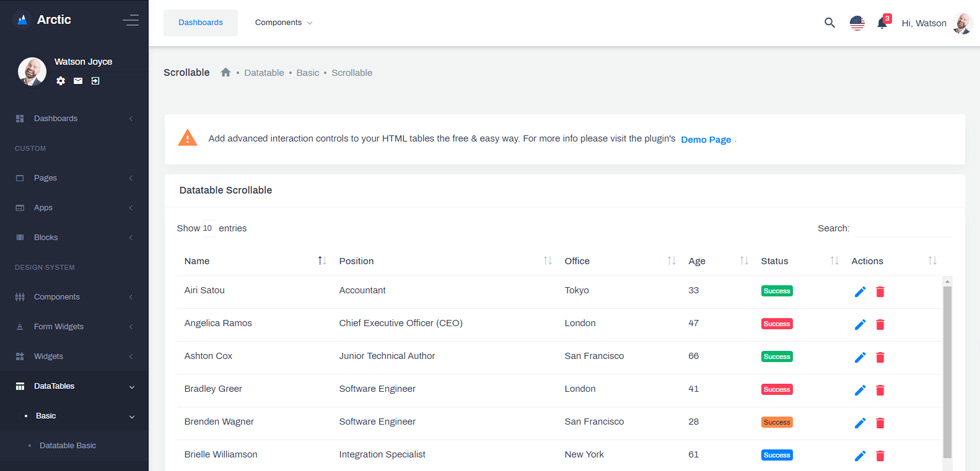Delete the Airi Satou row
Screen dimensions: 980x471
(x=880, y=292)
